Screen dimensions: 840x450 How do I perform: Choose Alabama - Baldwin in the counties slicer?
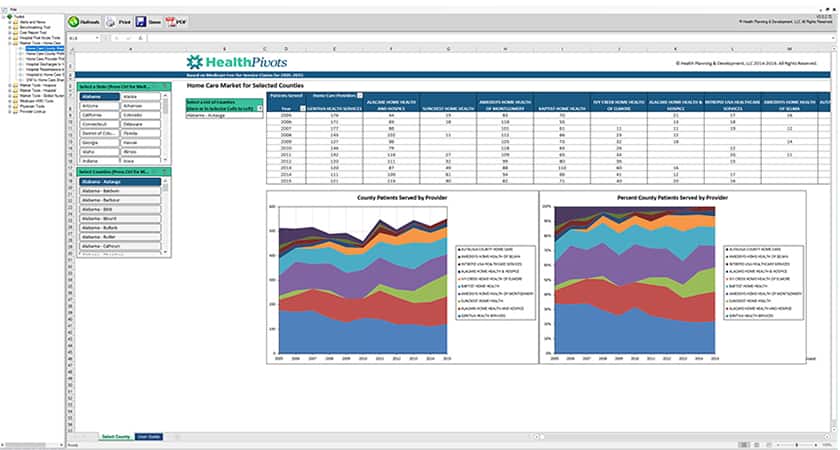[120, 191]
